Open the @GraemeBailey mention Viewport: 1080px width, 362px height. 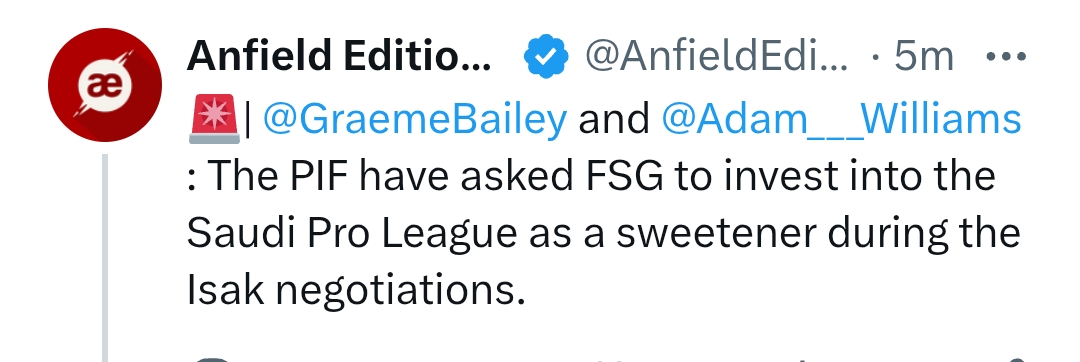pos(415,119)
